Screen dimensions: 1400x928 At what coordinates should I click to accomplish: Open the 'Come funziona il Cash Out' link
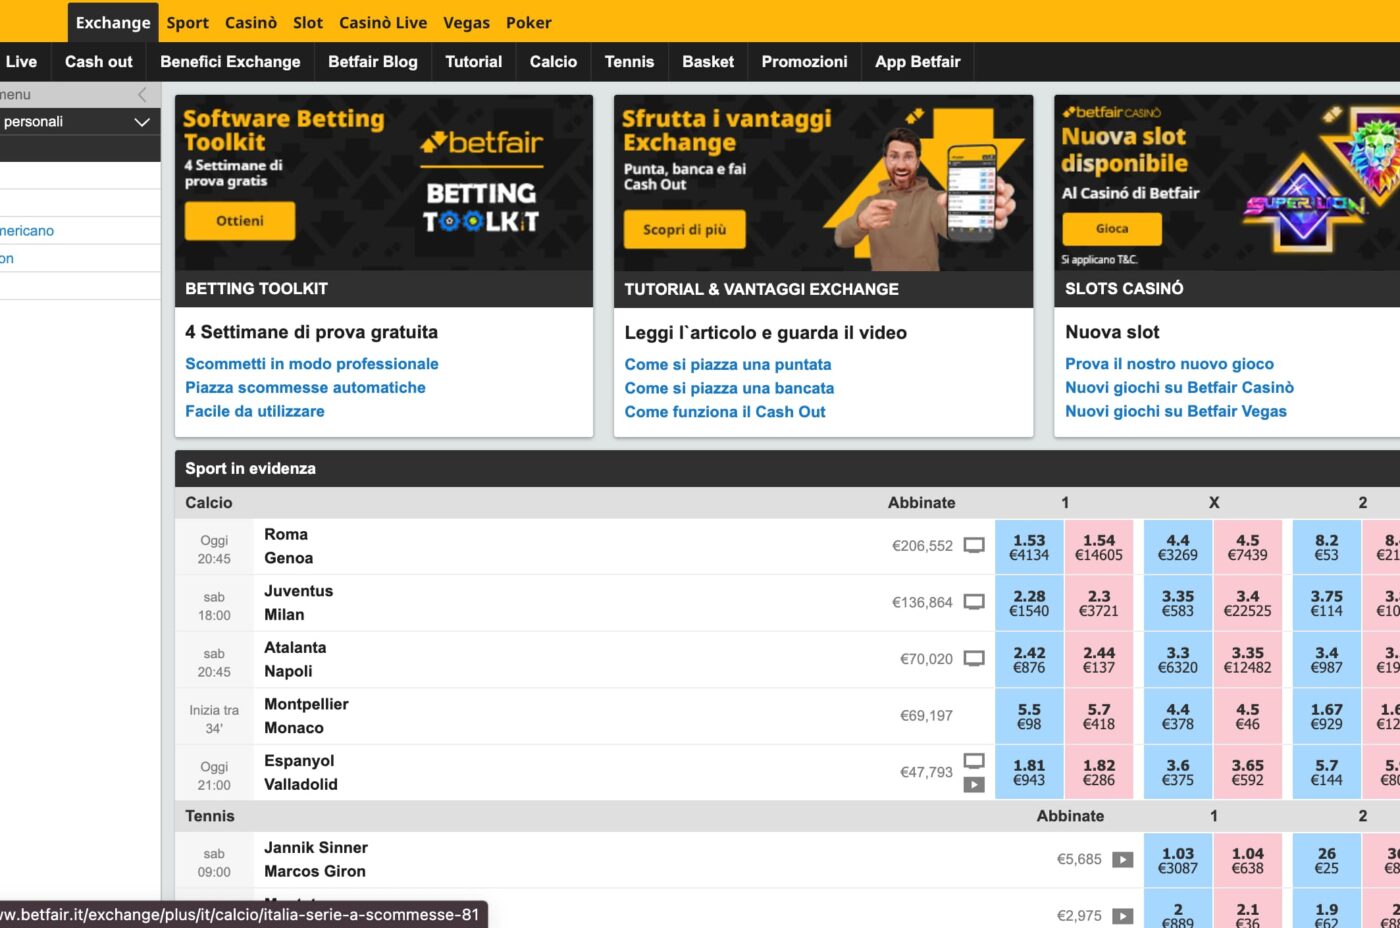click(x=724, y=411)
